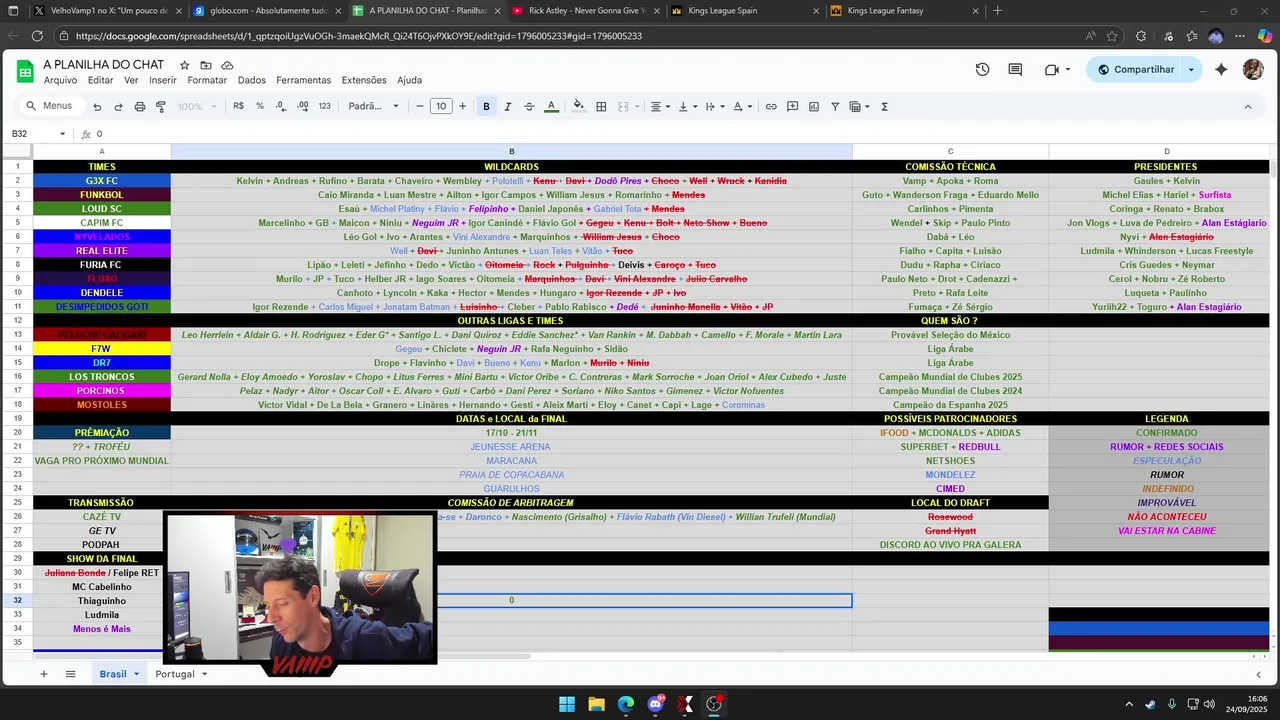Image resolution: width=1280 pixels, height=720 pixels.
Task: Toggle italic formatting
Action: coord(508,106)
